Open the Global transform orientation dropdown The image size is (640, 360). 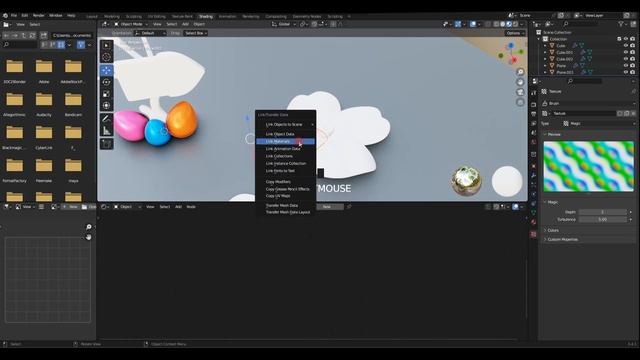click(x=284, y=24)
